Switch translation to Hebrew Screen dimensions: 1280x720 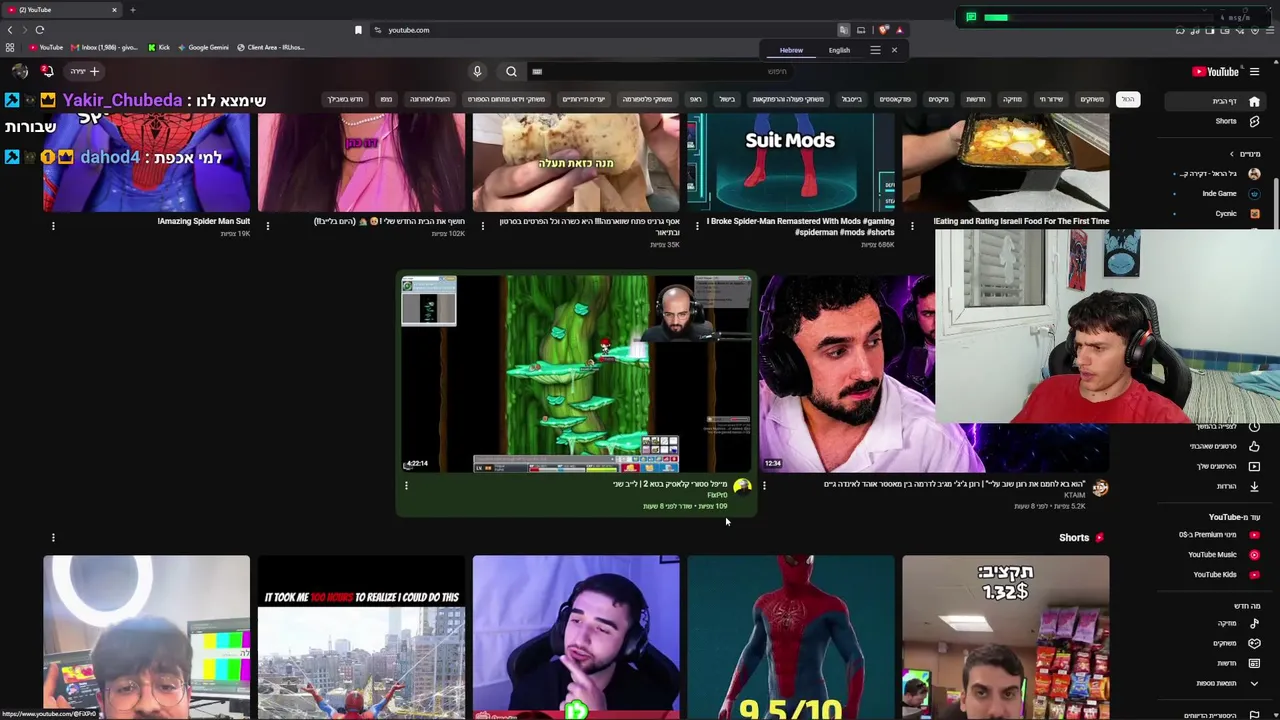(x=791, y=50)
